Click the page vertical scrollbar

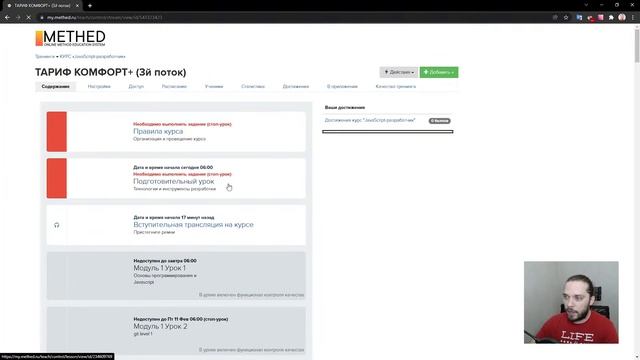coord(637,45)
